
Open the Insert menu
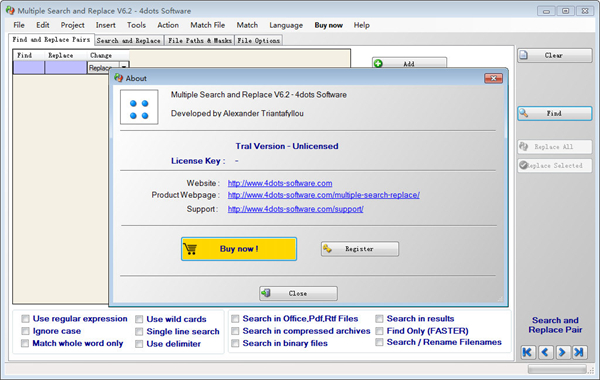tap(106, 25)
